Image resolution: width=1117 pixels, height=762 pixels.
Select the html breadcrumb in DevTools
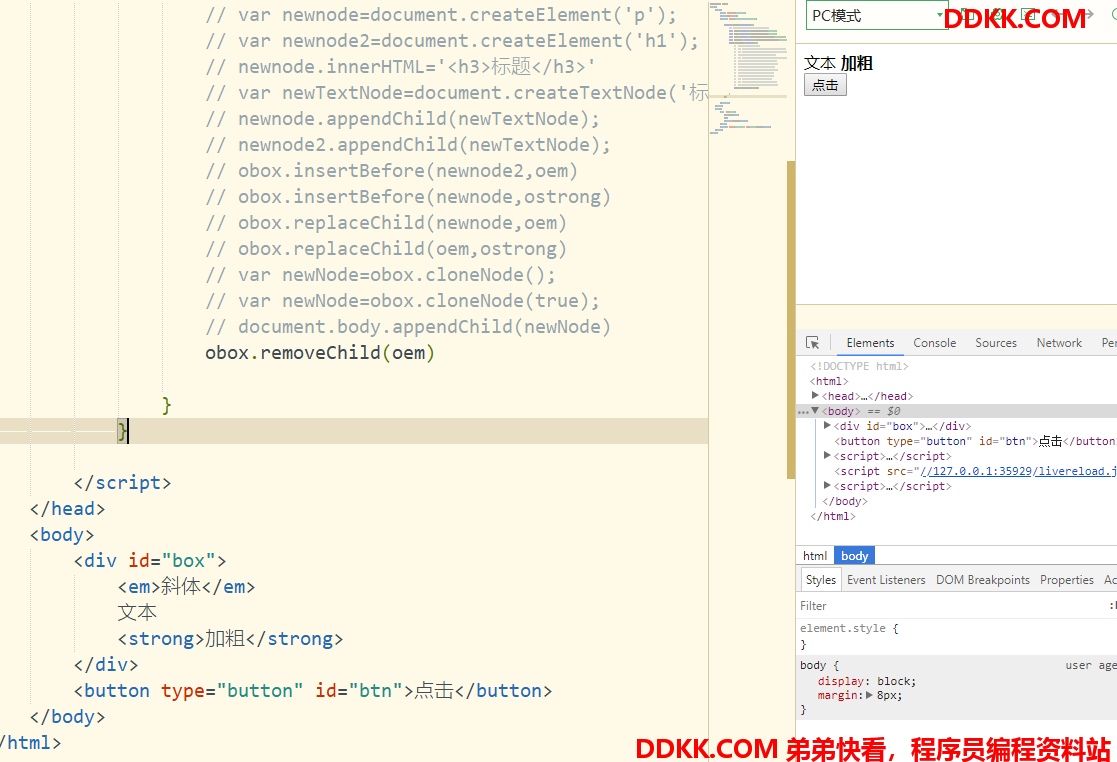[815, 555]
